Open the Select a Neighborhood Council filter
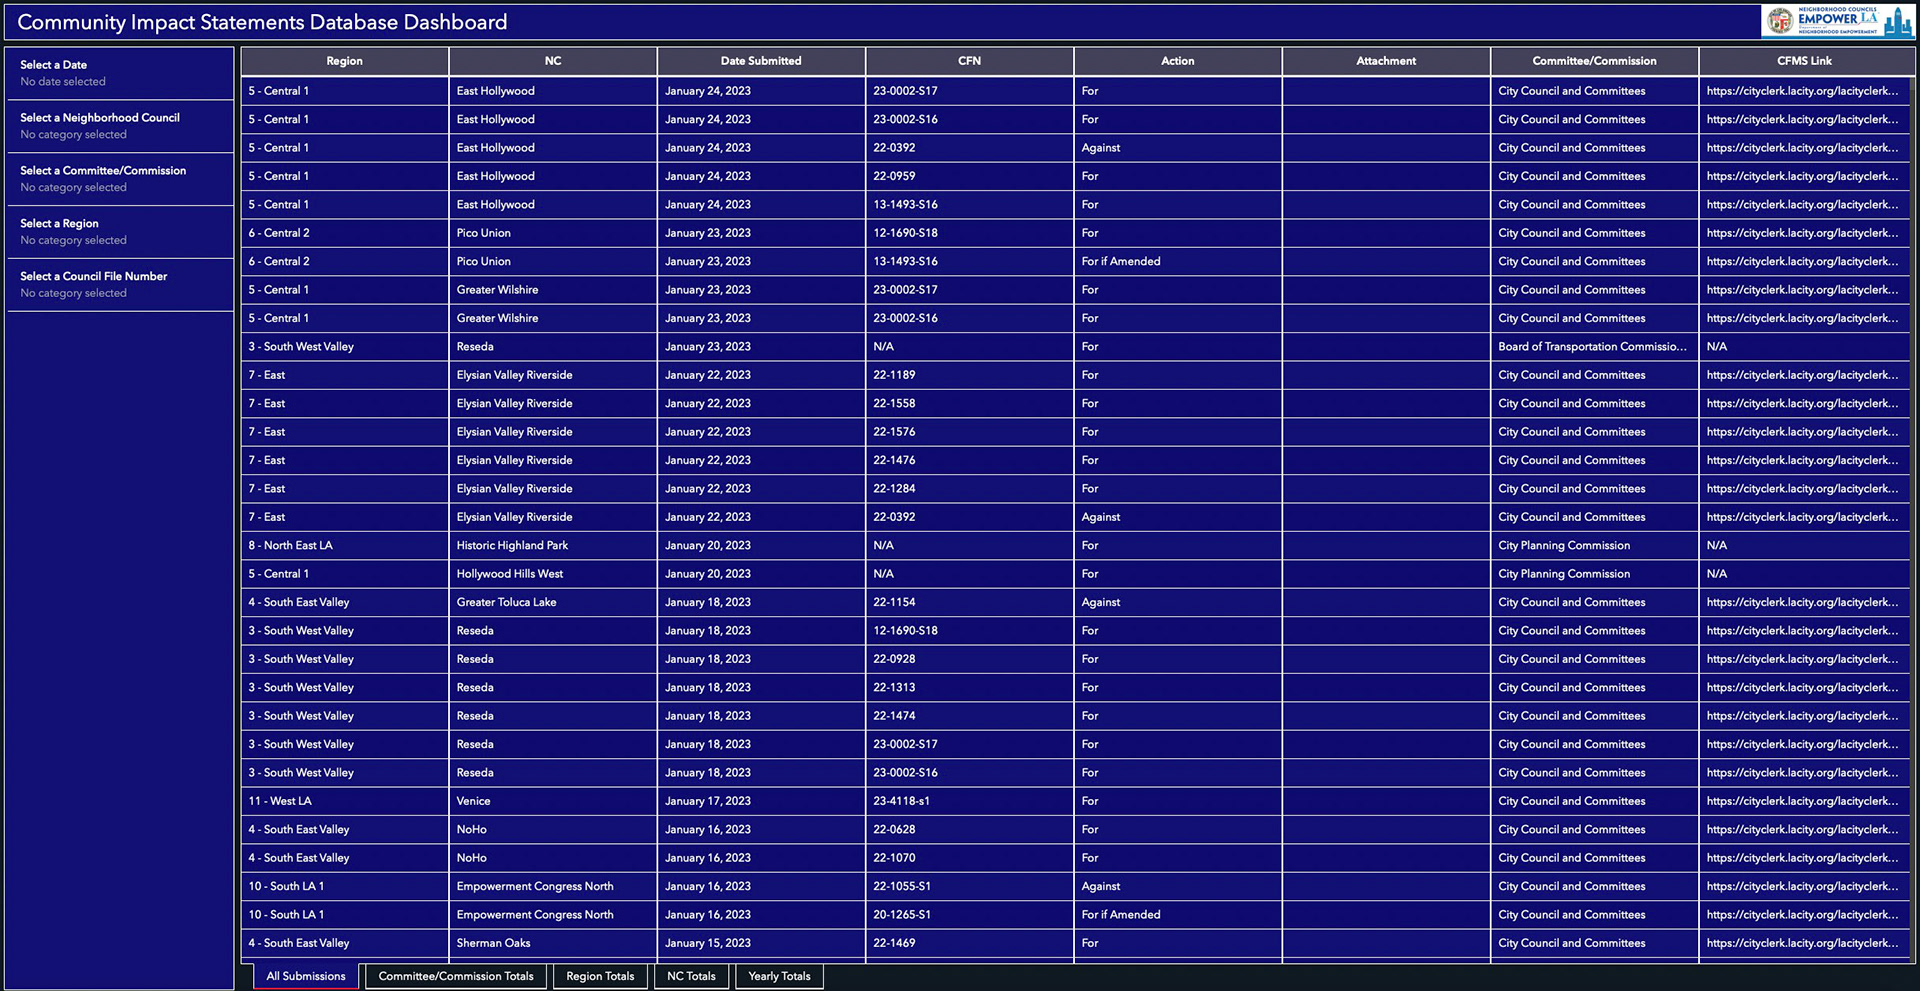This screenshot has height=991, width=1920. coord(120,126)
